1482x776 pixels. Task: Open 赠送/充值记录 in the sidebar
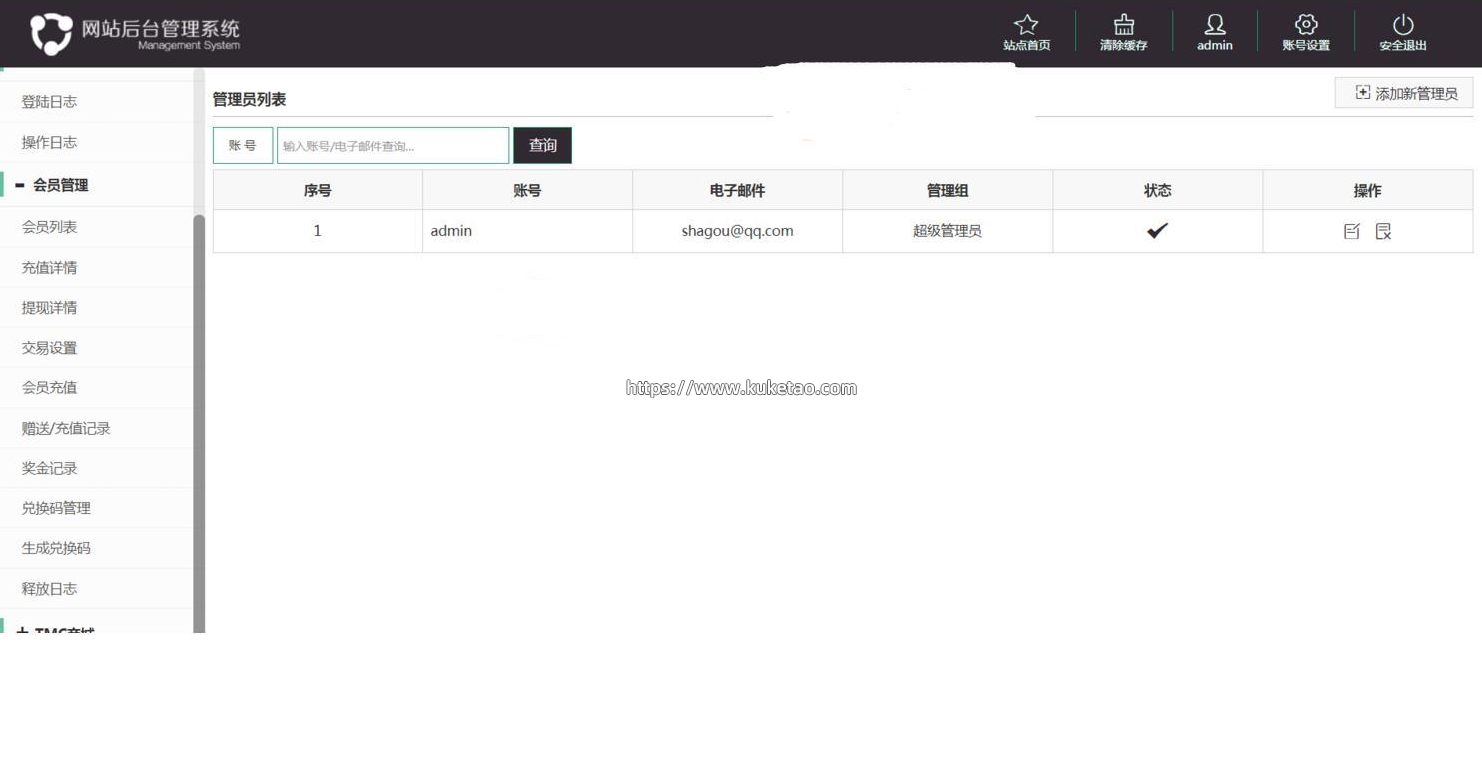(x=66, y=428)
